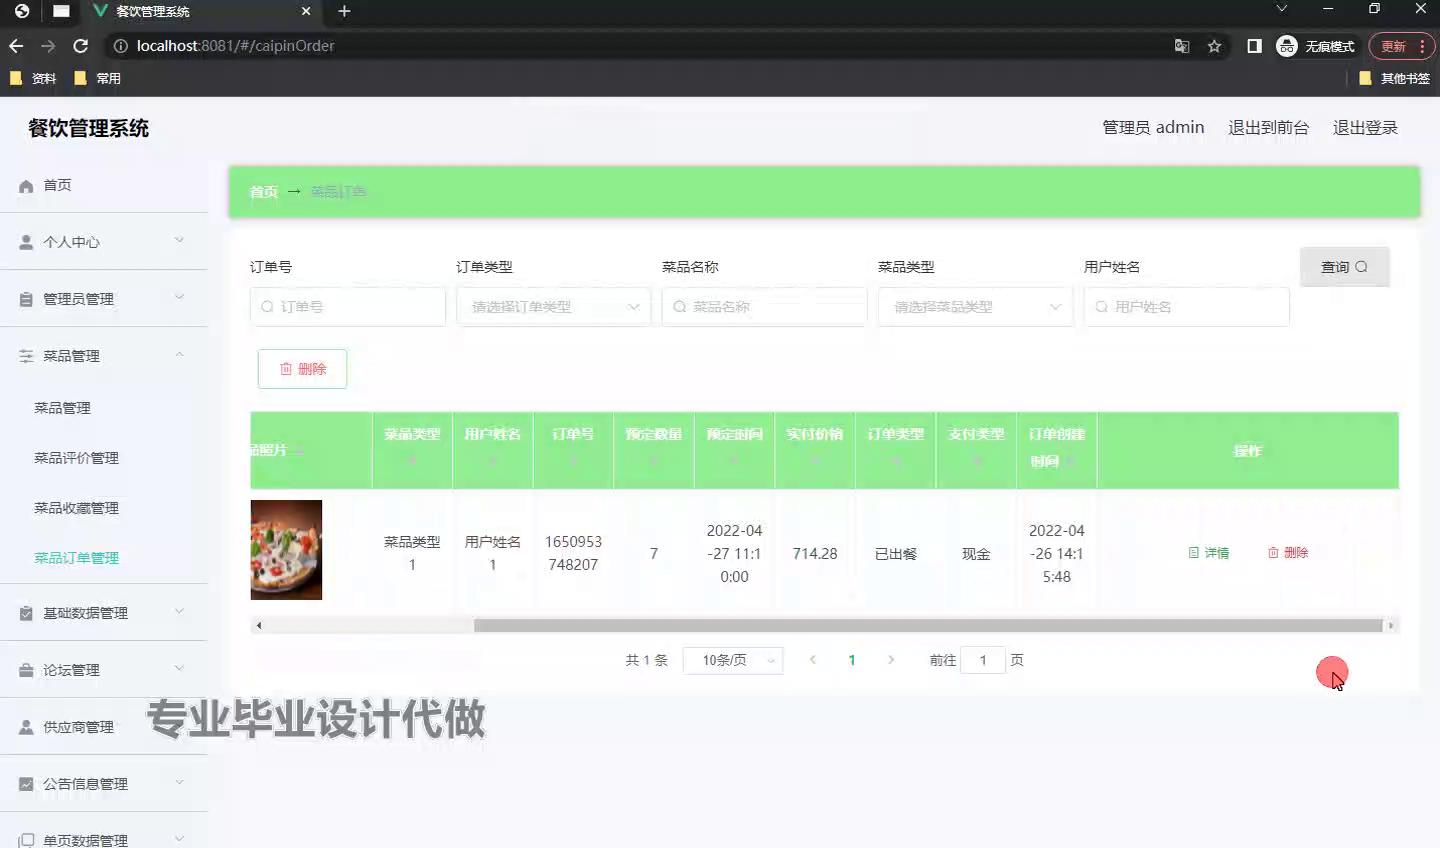Click 首页 breadcrumb link
The width and height of the screenshot is (1440, 848).
point(263,192)
